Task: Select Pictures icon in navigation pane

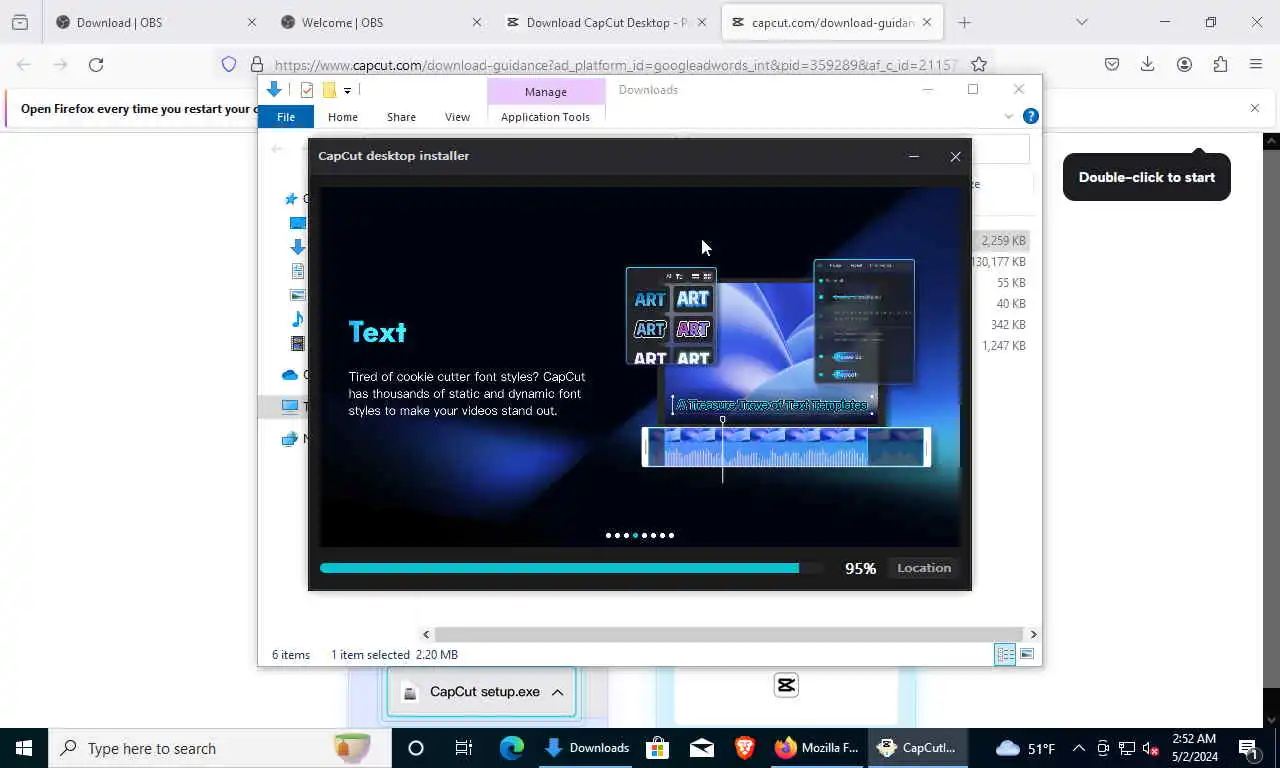Action: click(x=298, y=295)
